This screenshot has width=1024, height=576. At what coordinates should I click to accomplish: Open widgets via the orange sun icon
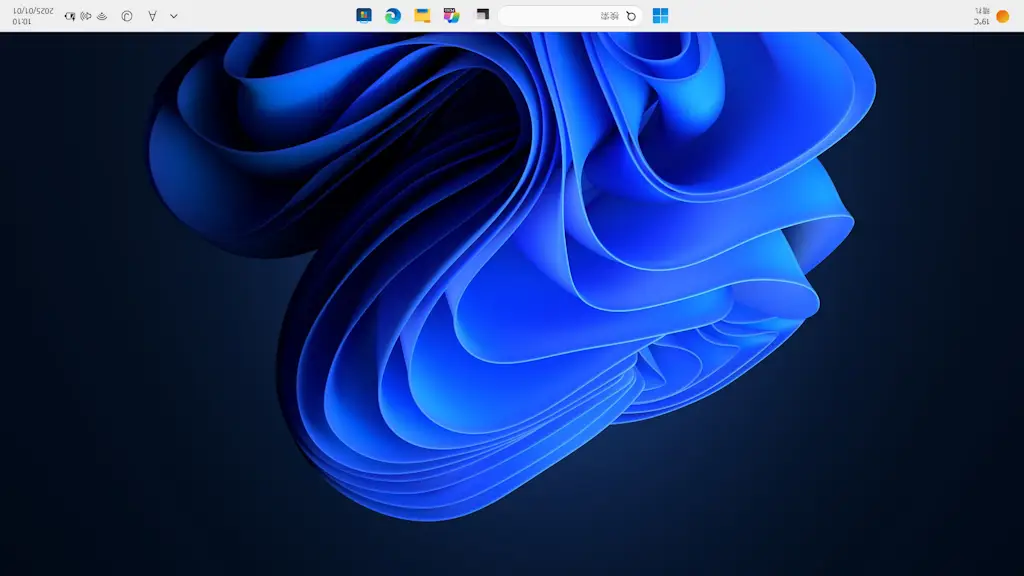click(x=1002, y=16)
